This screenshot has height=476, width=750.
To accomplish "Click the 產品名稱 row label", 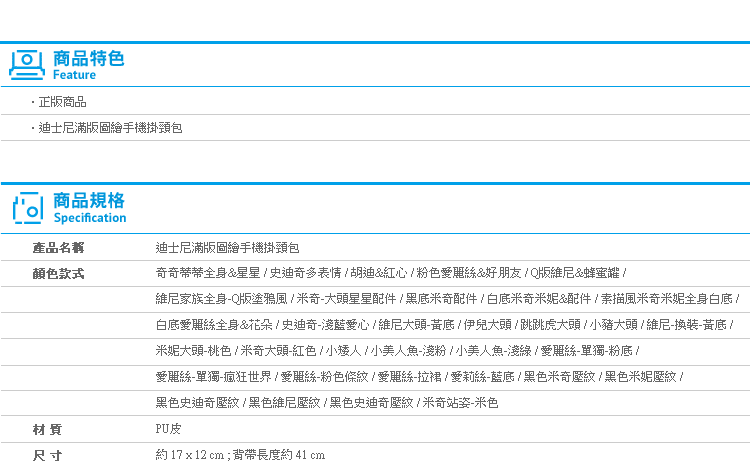I will click(58, 248).
